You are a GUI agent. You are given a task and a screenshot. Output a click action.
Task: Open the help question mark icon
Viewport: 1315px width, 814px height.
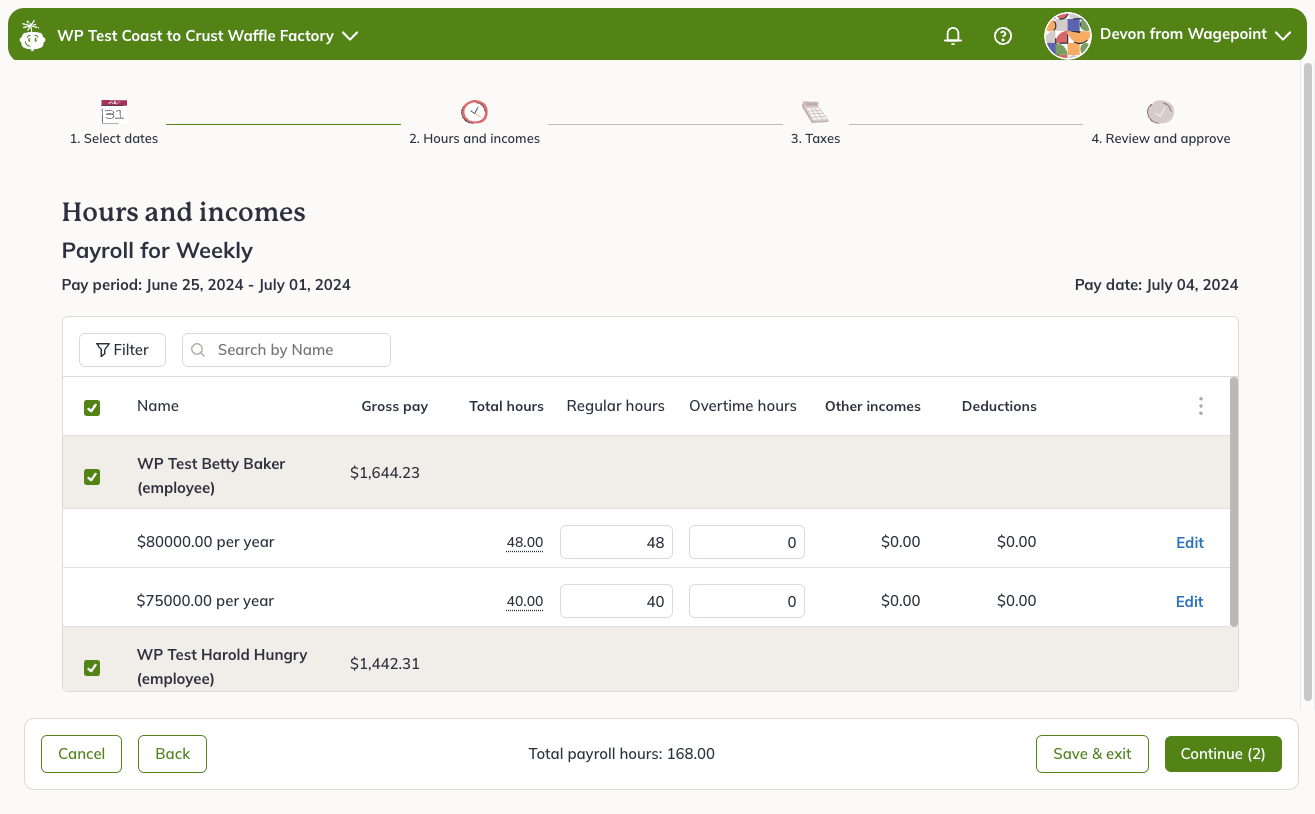click(x=1003, y=36)
